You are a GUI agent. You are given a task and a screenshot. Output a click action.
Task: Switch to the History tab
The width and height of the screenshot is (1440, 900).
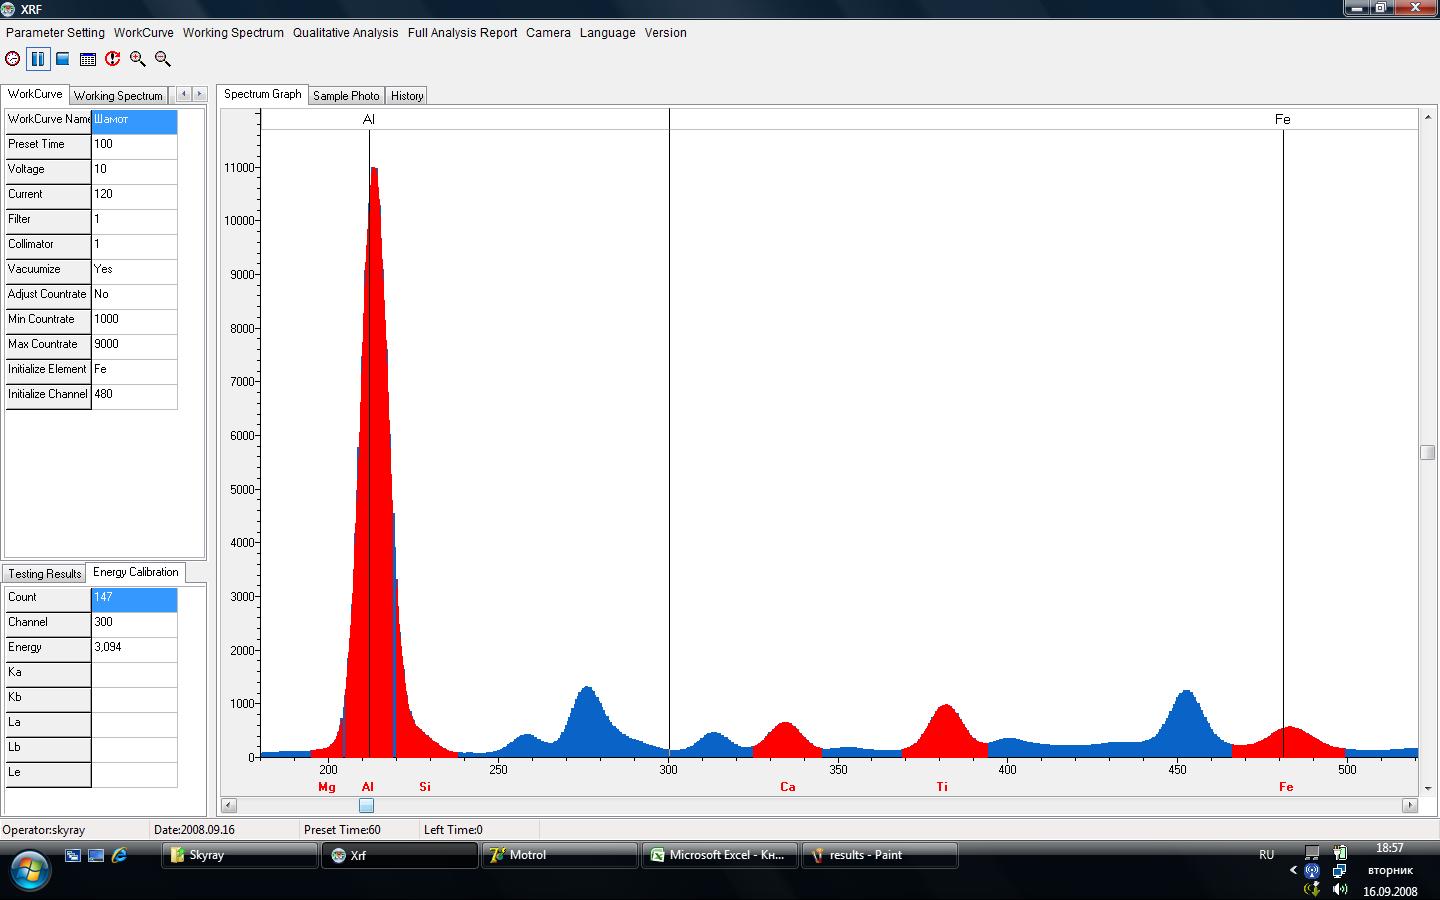(406, 95)
